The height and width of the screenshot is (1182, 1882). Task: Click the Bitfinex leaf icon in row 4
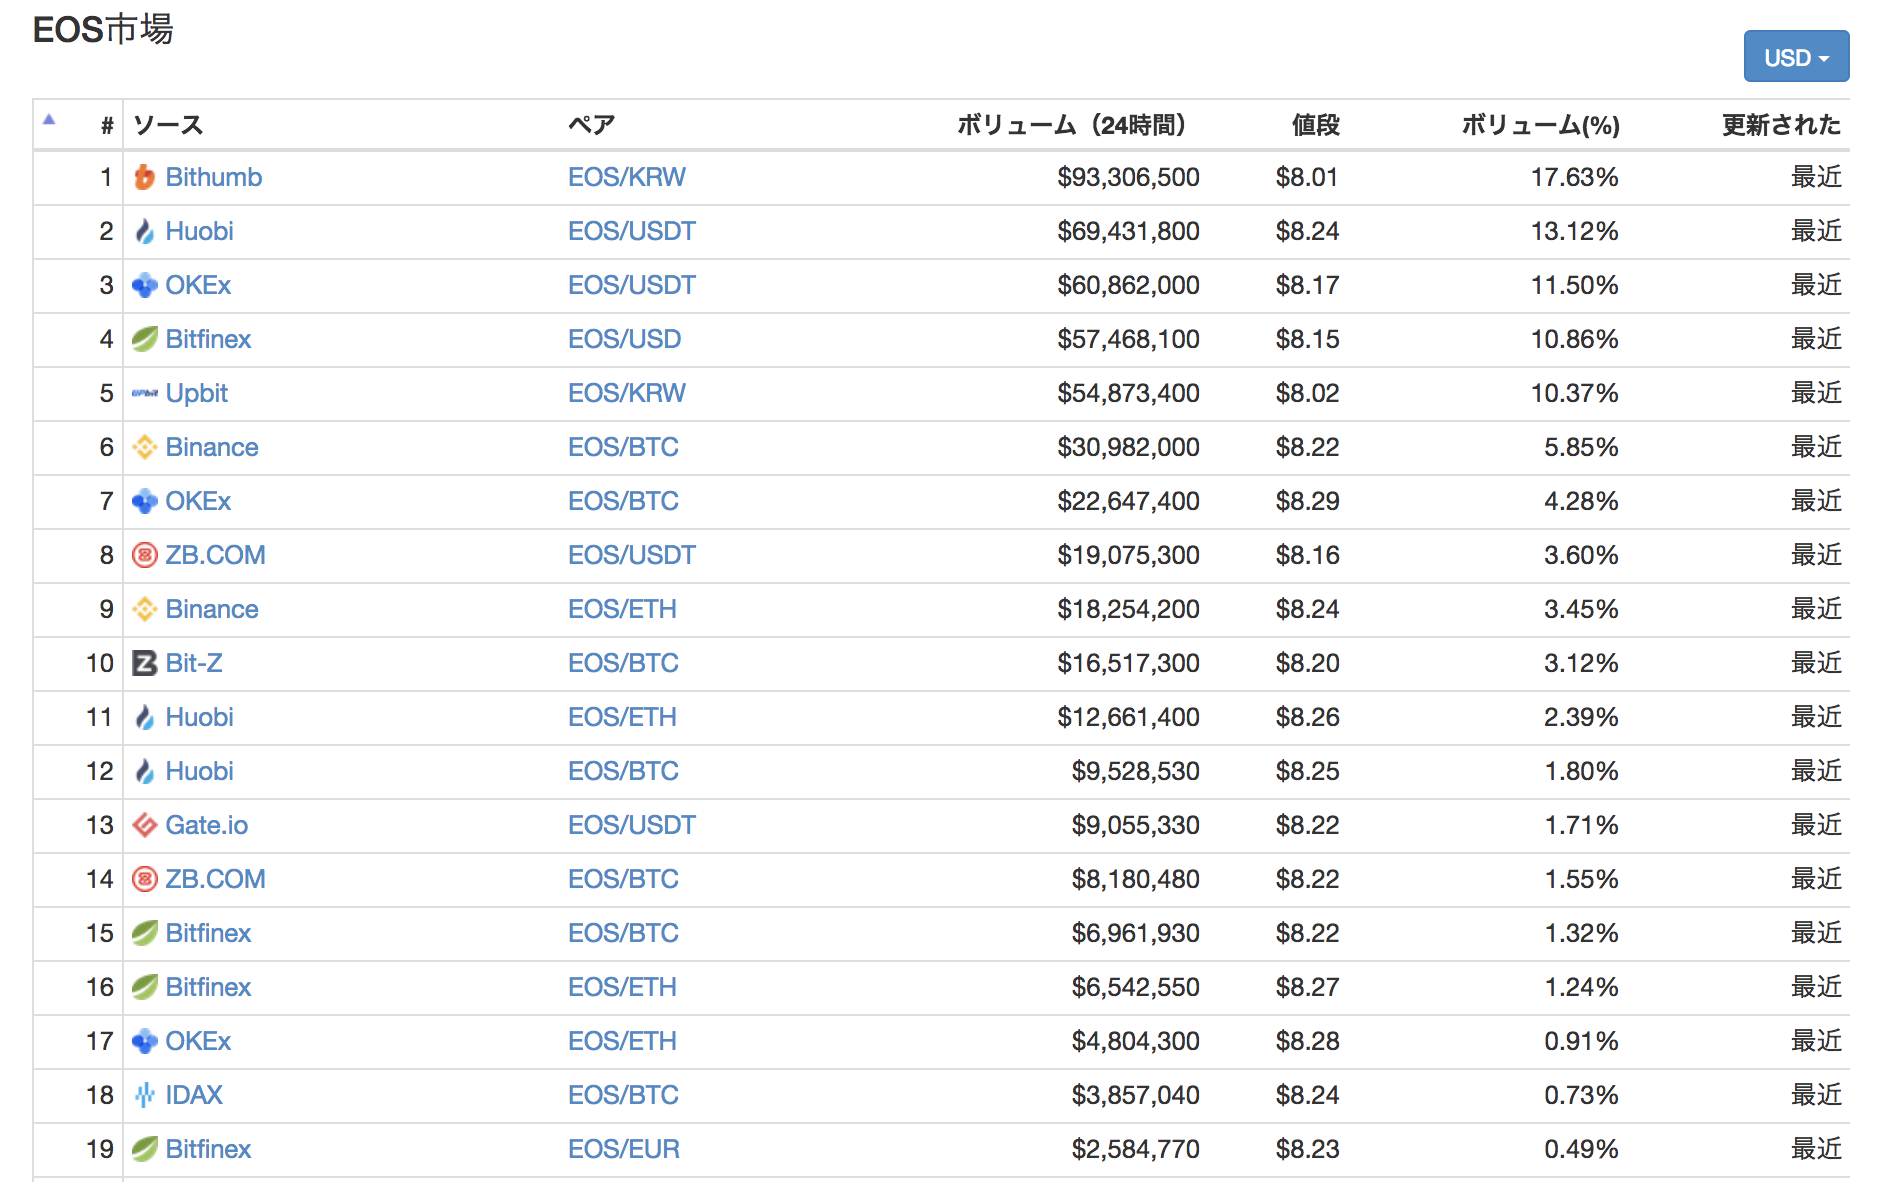[145, 339]
